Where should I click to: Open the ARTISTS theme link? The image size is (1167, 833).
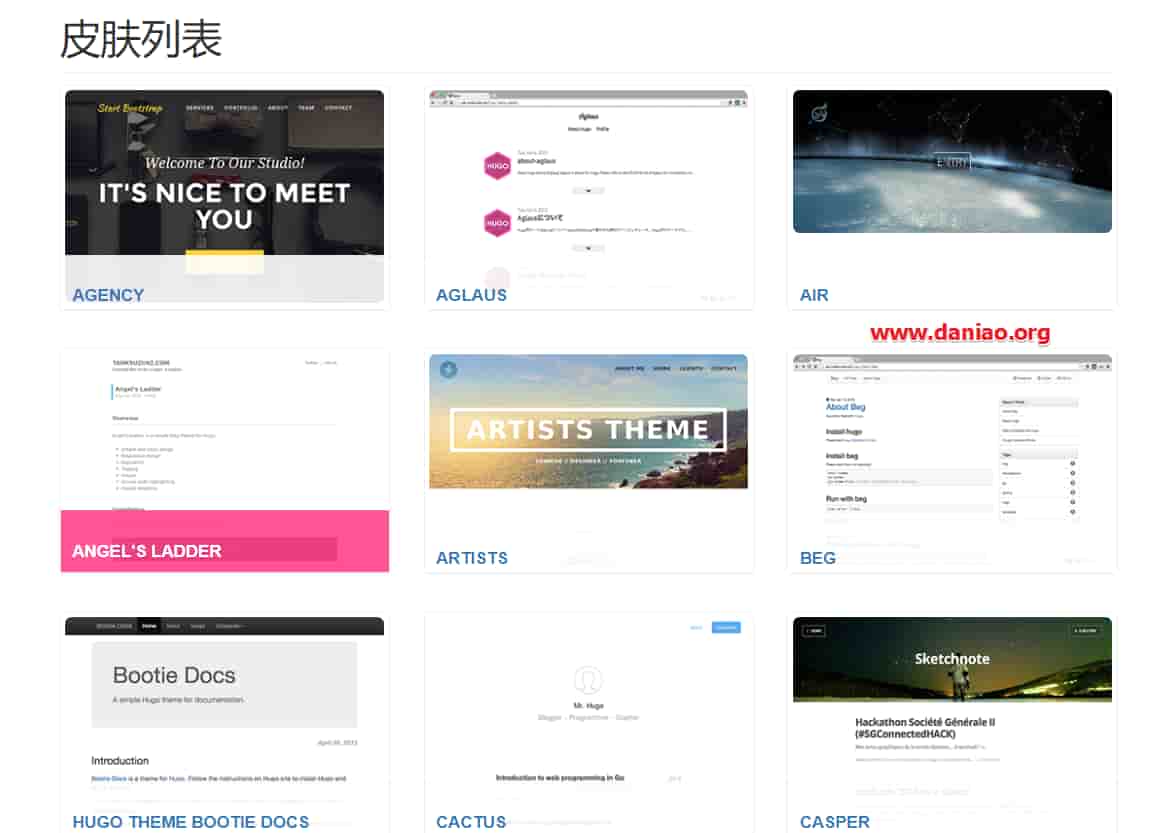[x=472, y=558]
